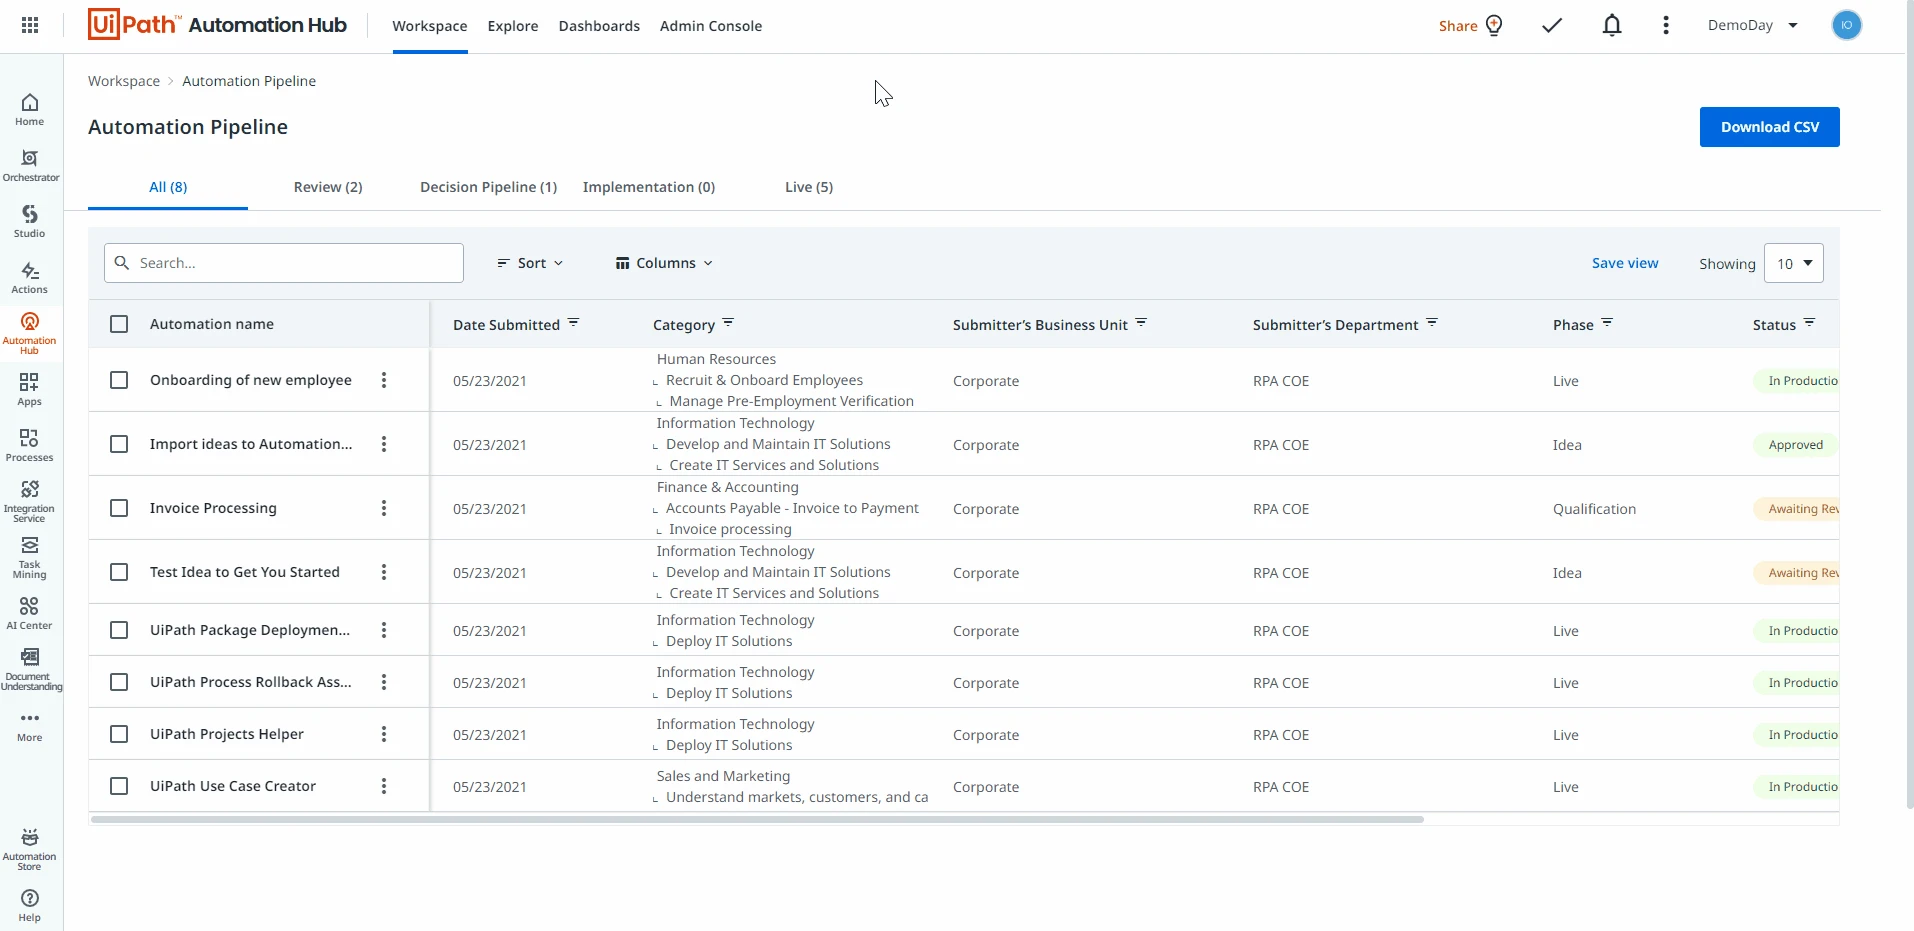Select the Decision Pipeline (1) tab
1914x931 pixels.
point(488,187)
